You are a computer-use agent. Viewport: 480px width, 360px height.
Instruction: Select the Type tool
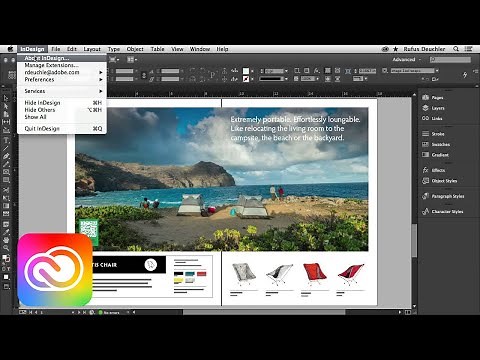tap(6, 140)
